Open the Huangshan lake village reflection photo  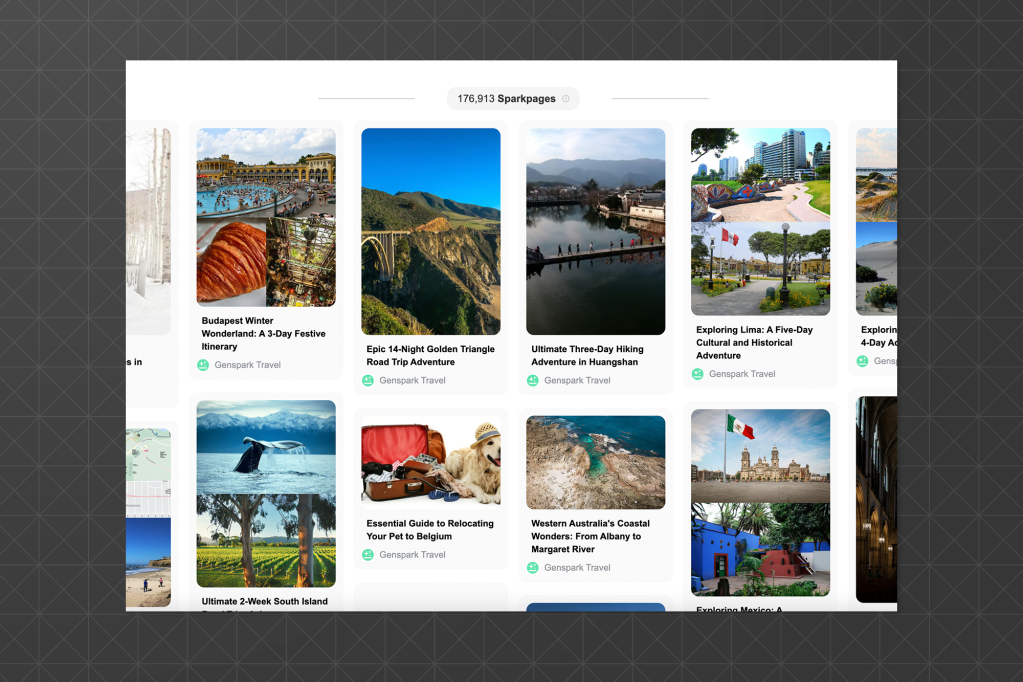(596, 232)
